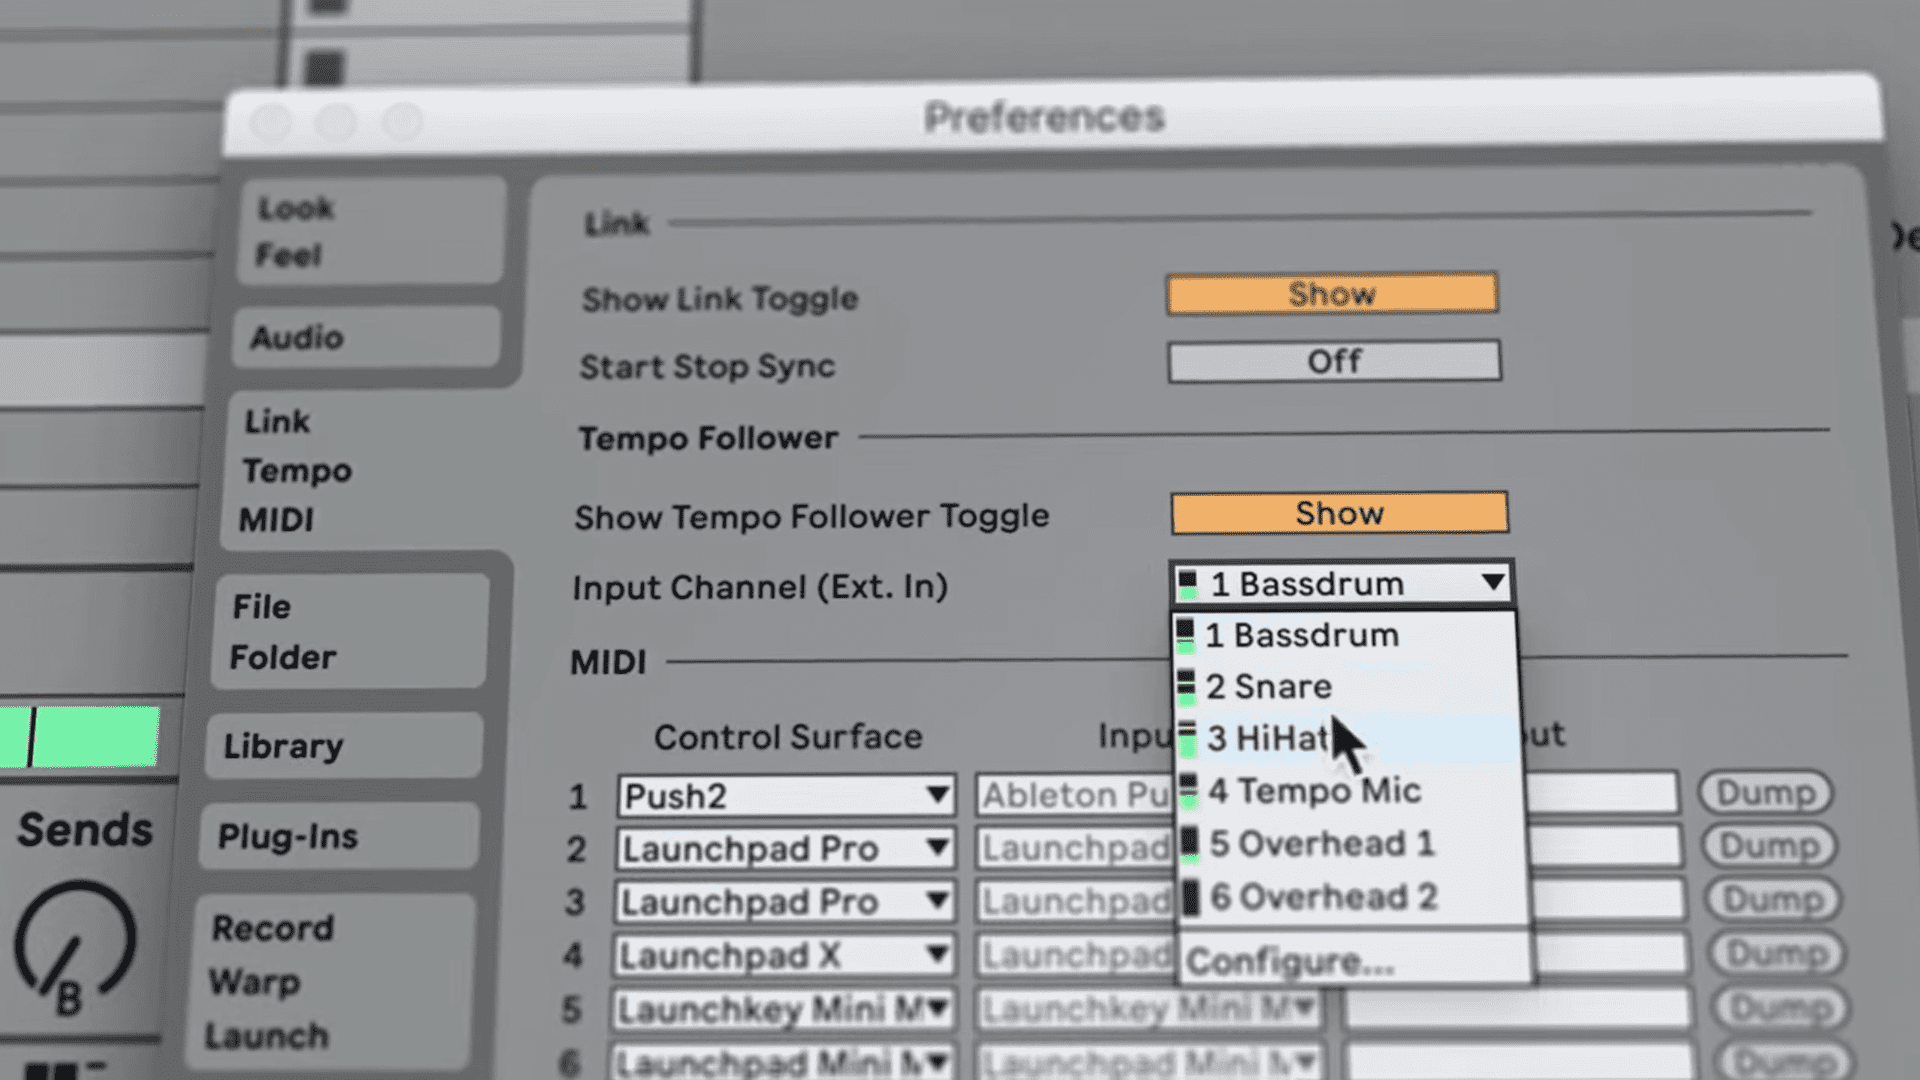This screenshot has width=1920, height=1080.
Task: Open Control Surface 2 Launchpad Pro dropdown
Action: tap(785, 849)
